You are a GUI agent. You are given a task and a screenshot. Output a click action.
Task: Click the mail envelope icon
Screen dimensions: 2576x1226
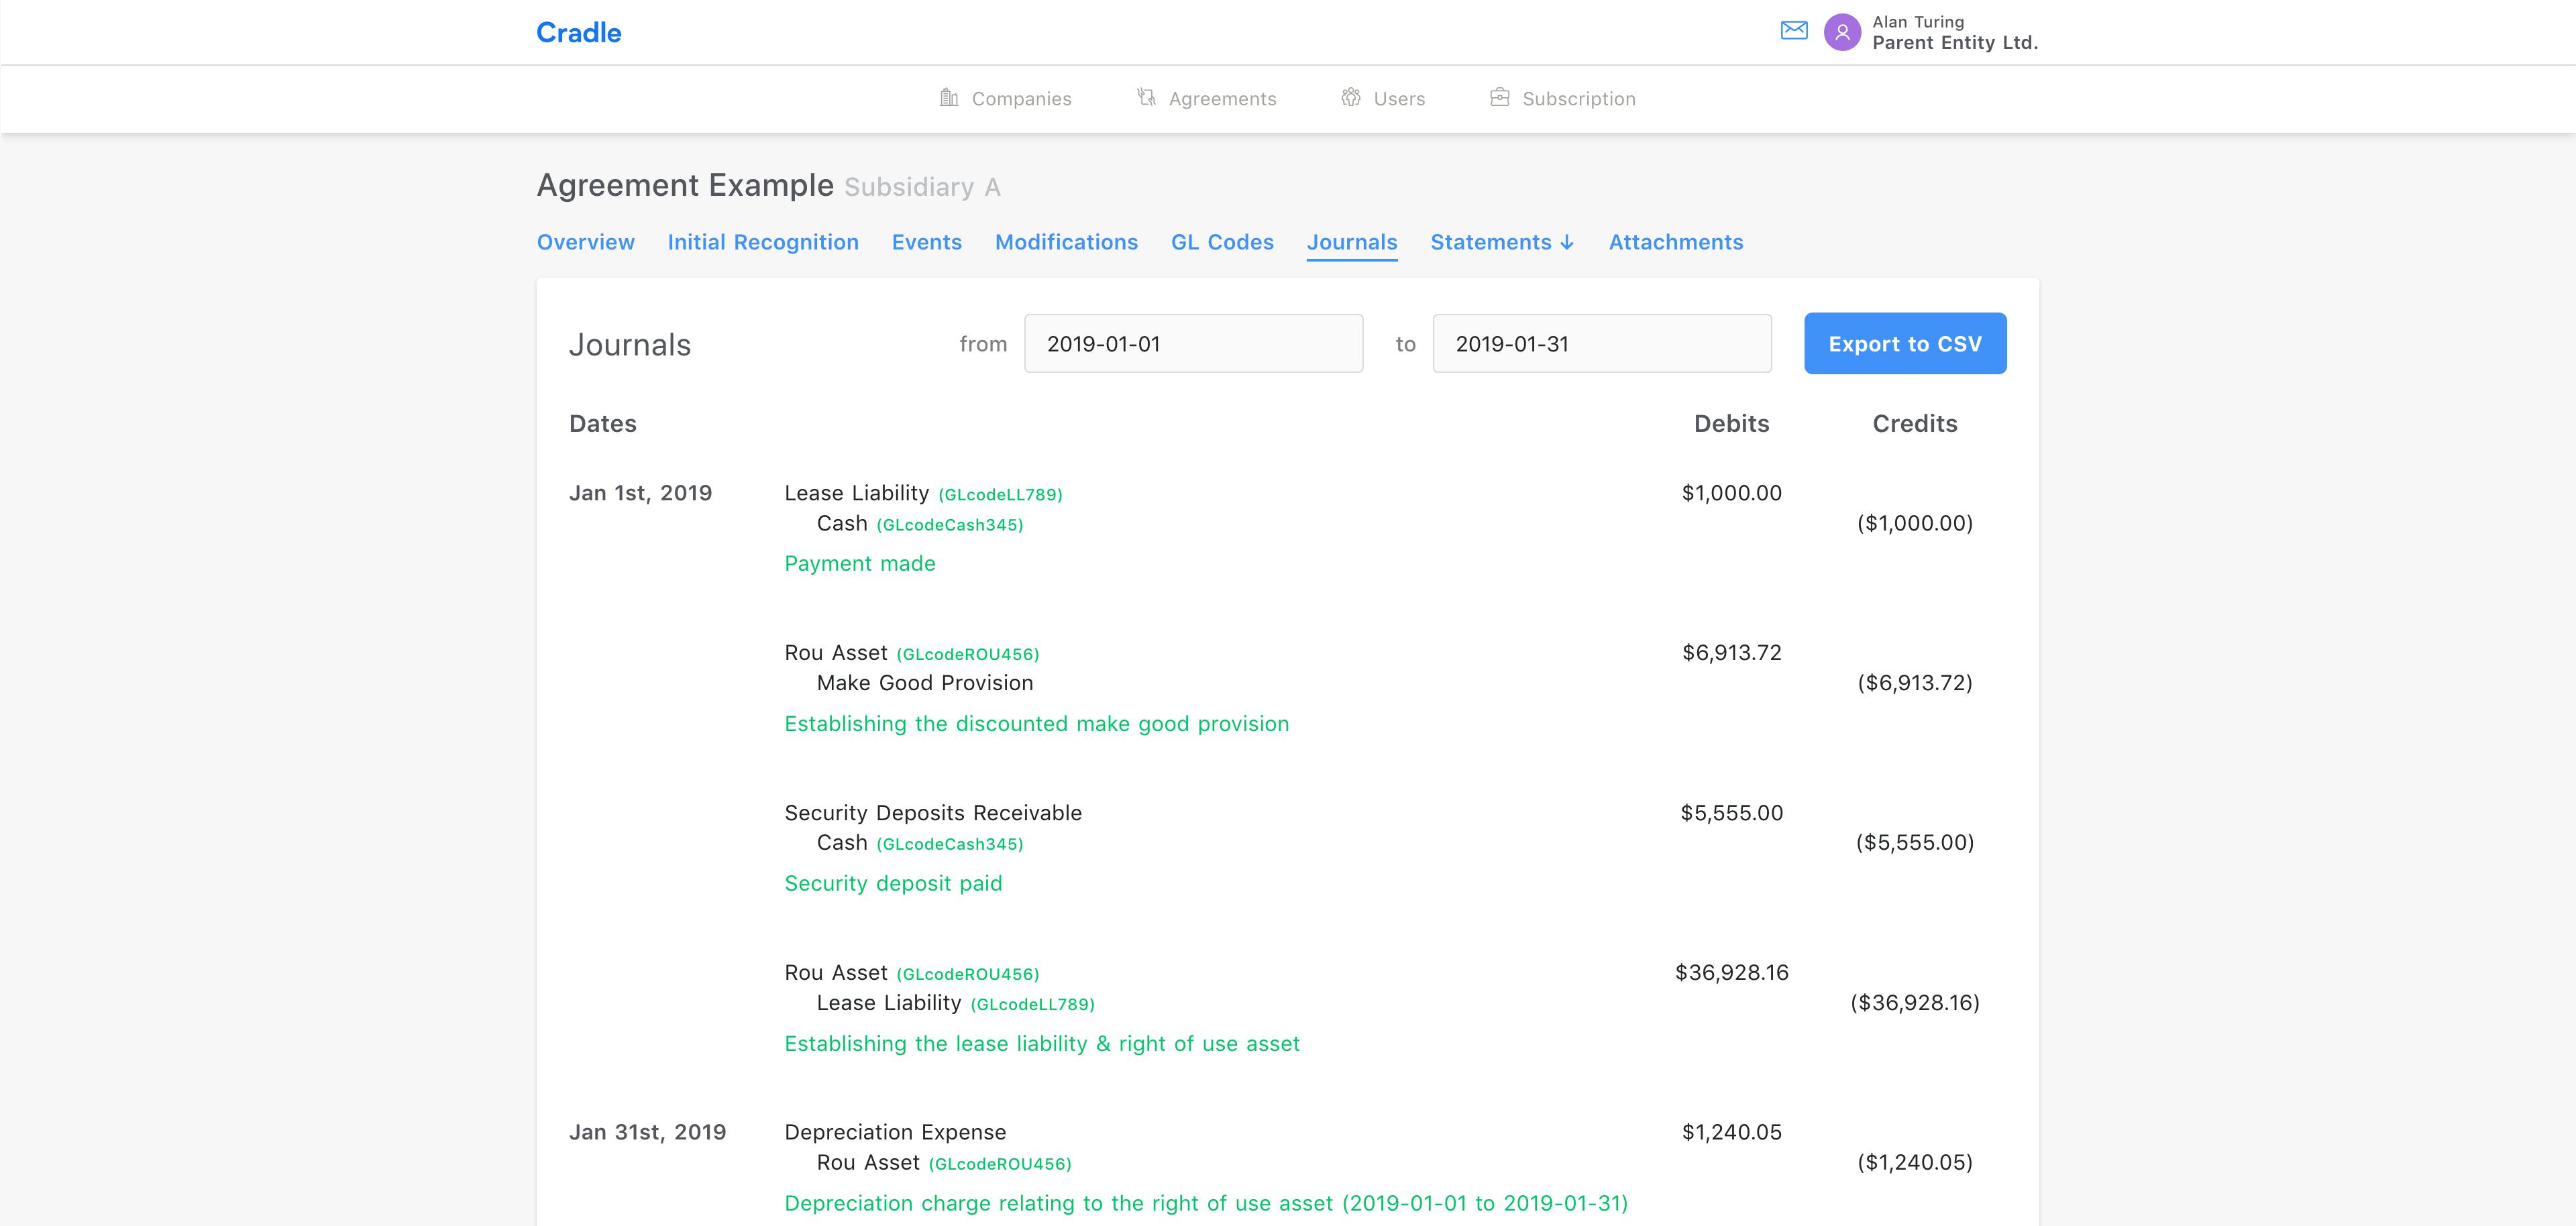[1794, 31]
